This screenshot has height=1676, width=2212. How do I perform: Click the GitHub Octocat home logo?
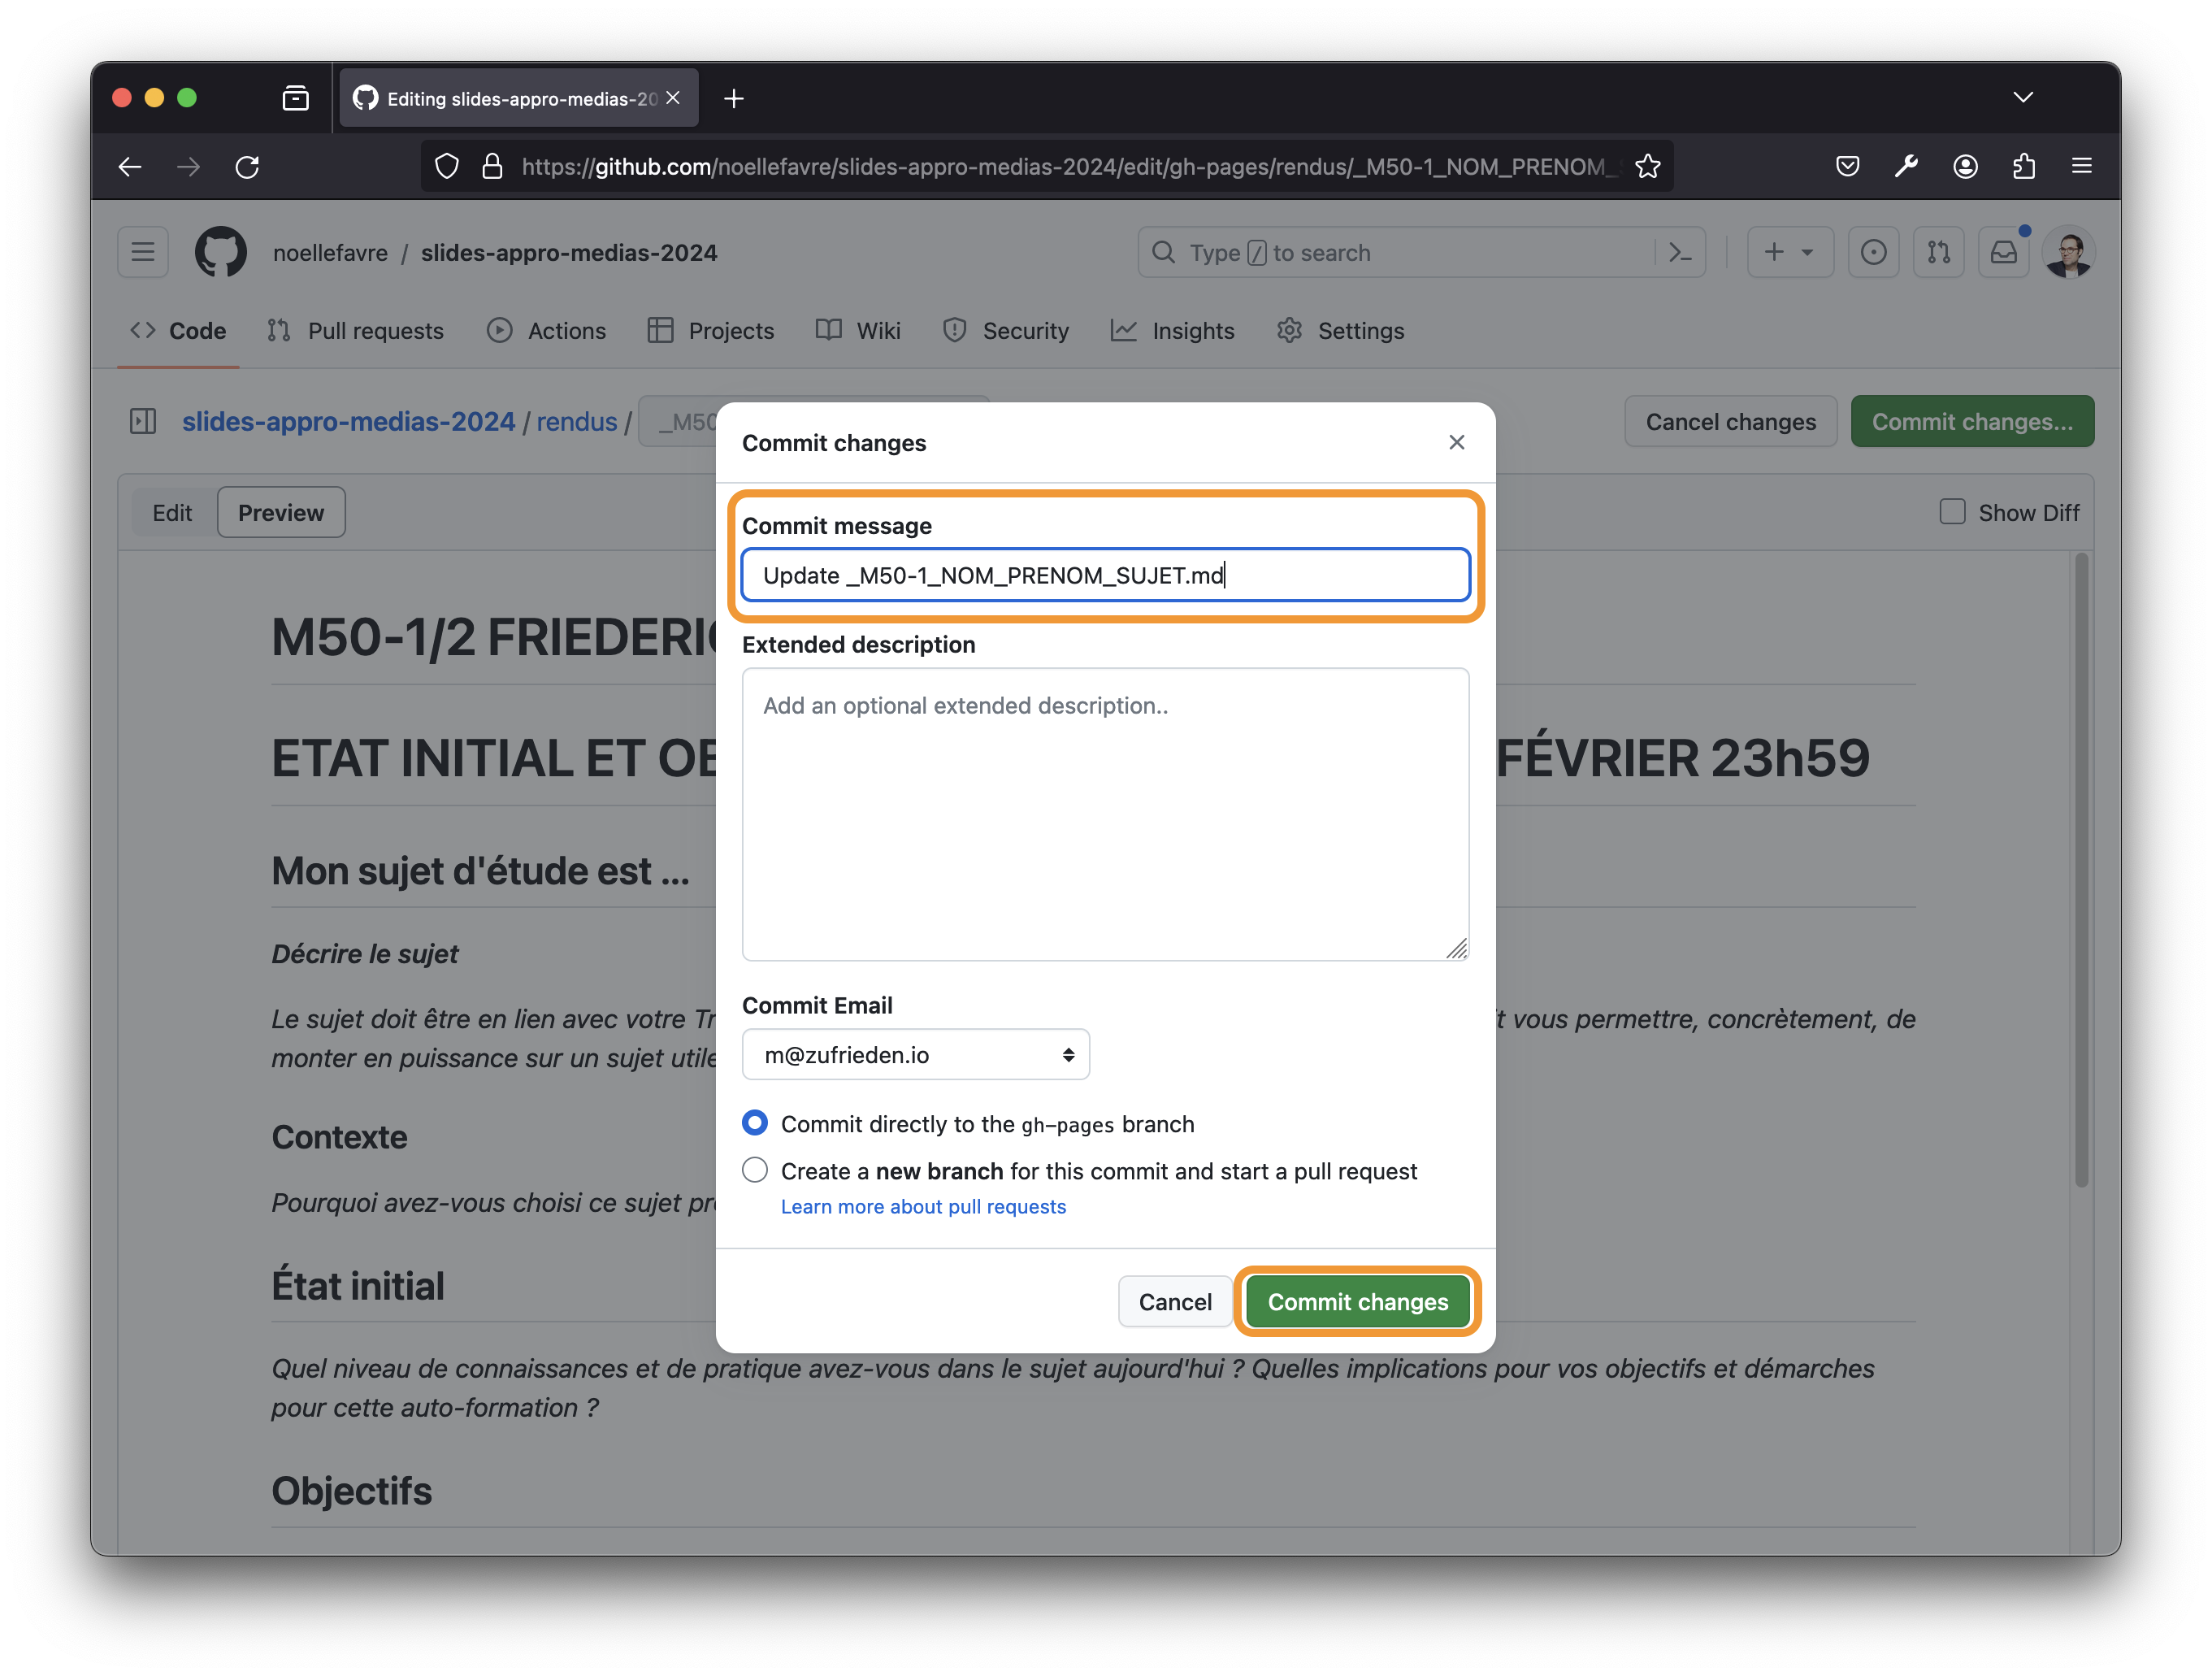click(x=220, y=252)
